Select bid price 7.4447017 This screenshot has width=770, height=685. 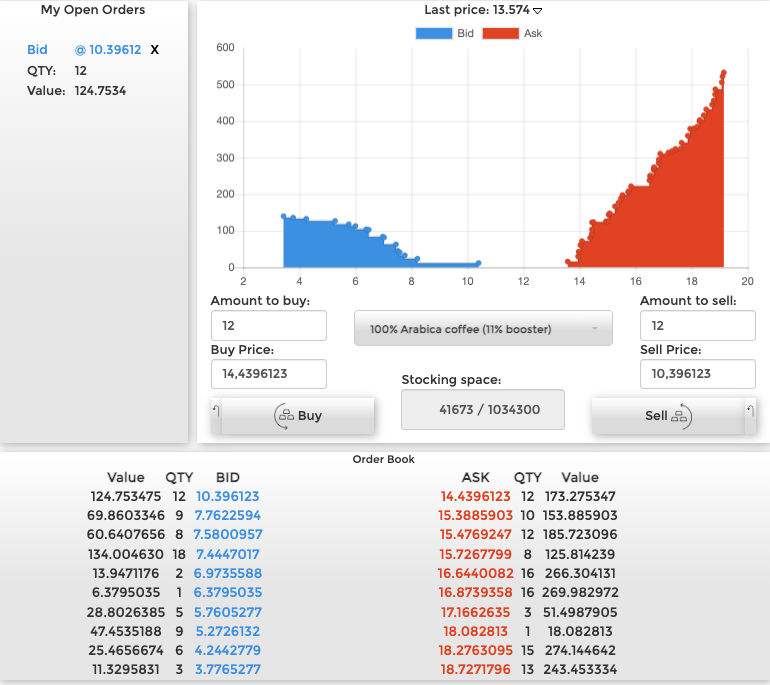pyautogui.click(x=227, y=554)
